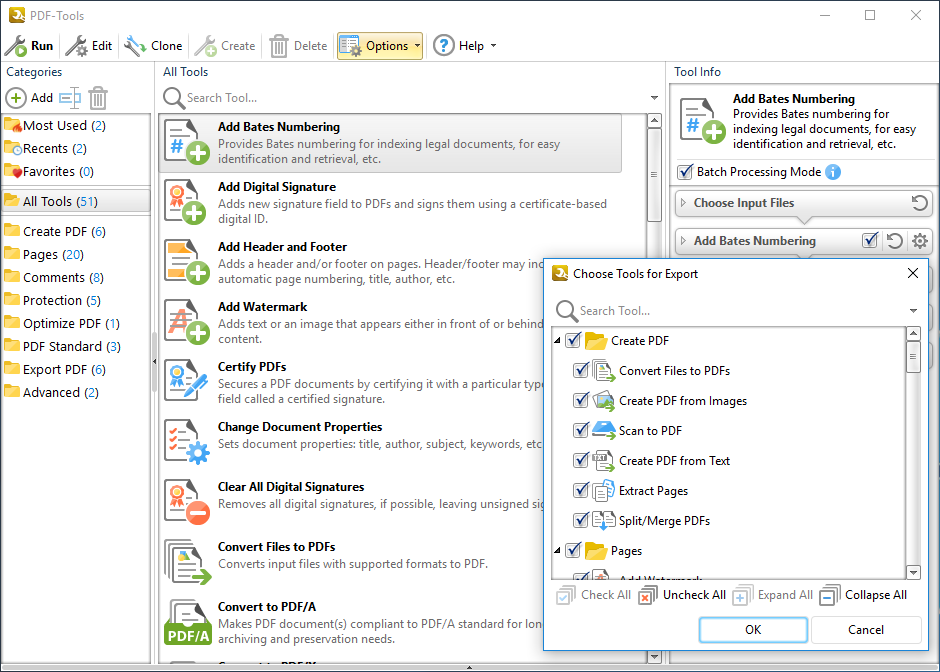Viewport: 940px width, 672px height.
Task: Click the Batch Processing Mode info icon
Action: [833, 172]
